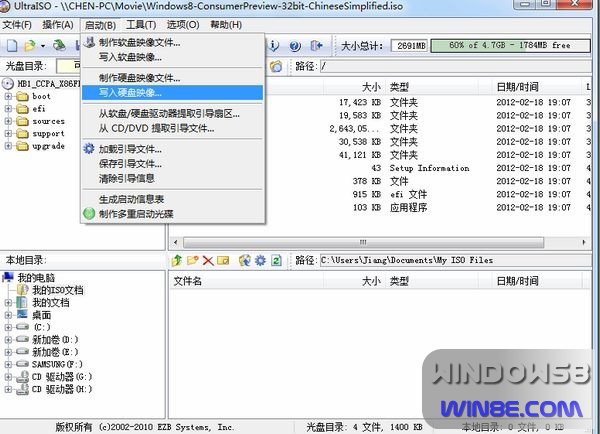Image resolution: width=600 pixels, height=434 pixels.
Task: Select CD 驱动器 (G:) drive
Action: tap(62, 377)
